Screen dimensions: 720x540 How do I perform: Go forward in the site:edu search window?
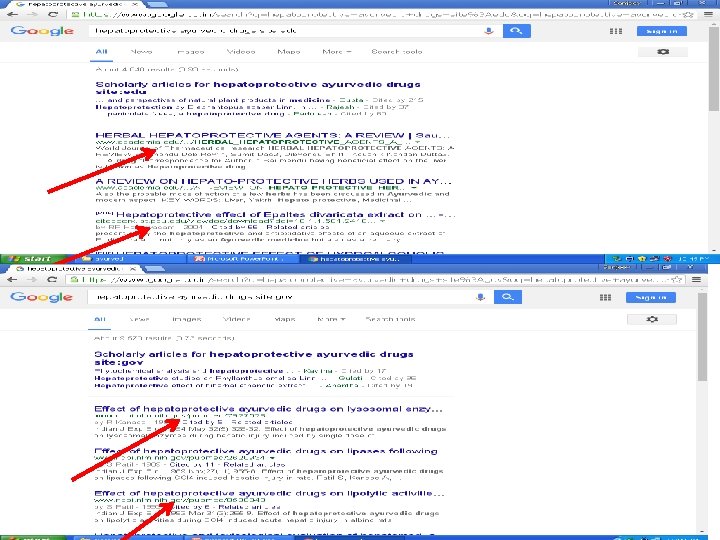pos(32,14)
